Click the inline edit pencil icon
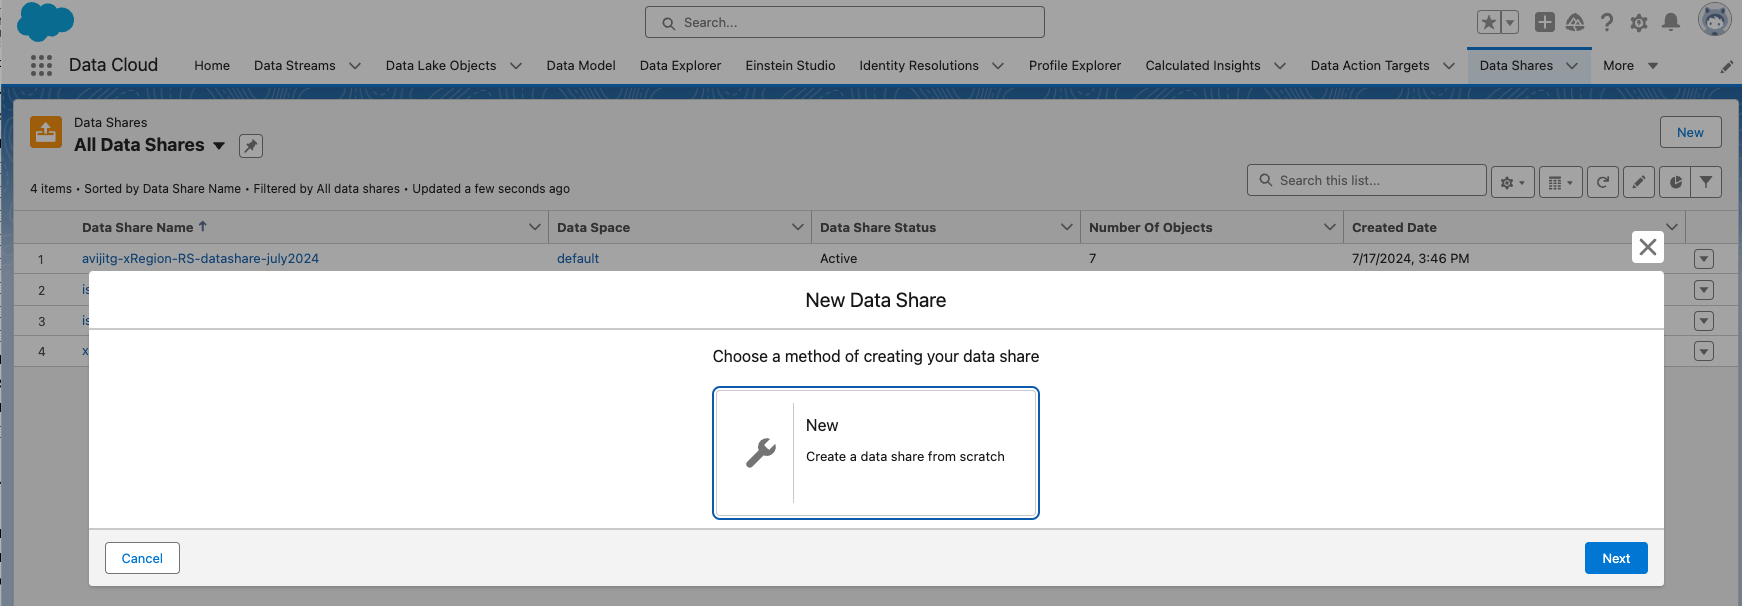1742x606 pixels. click(1638, 182)
